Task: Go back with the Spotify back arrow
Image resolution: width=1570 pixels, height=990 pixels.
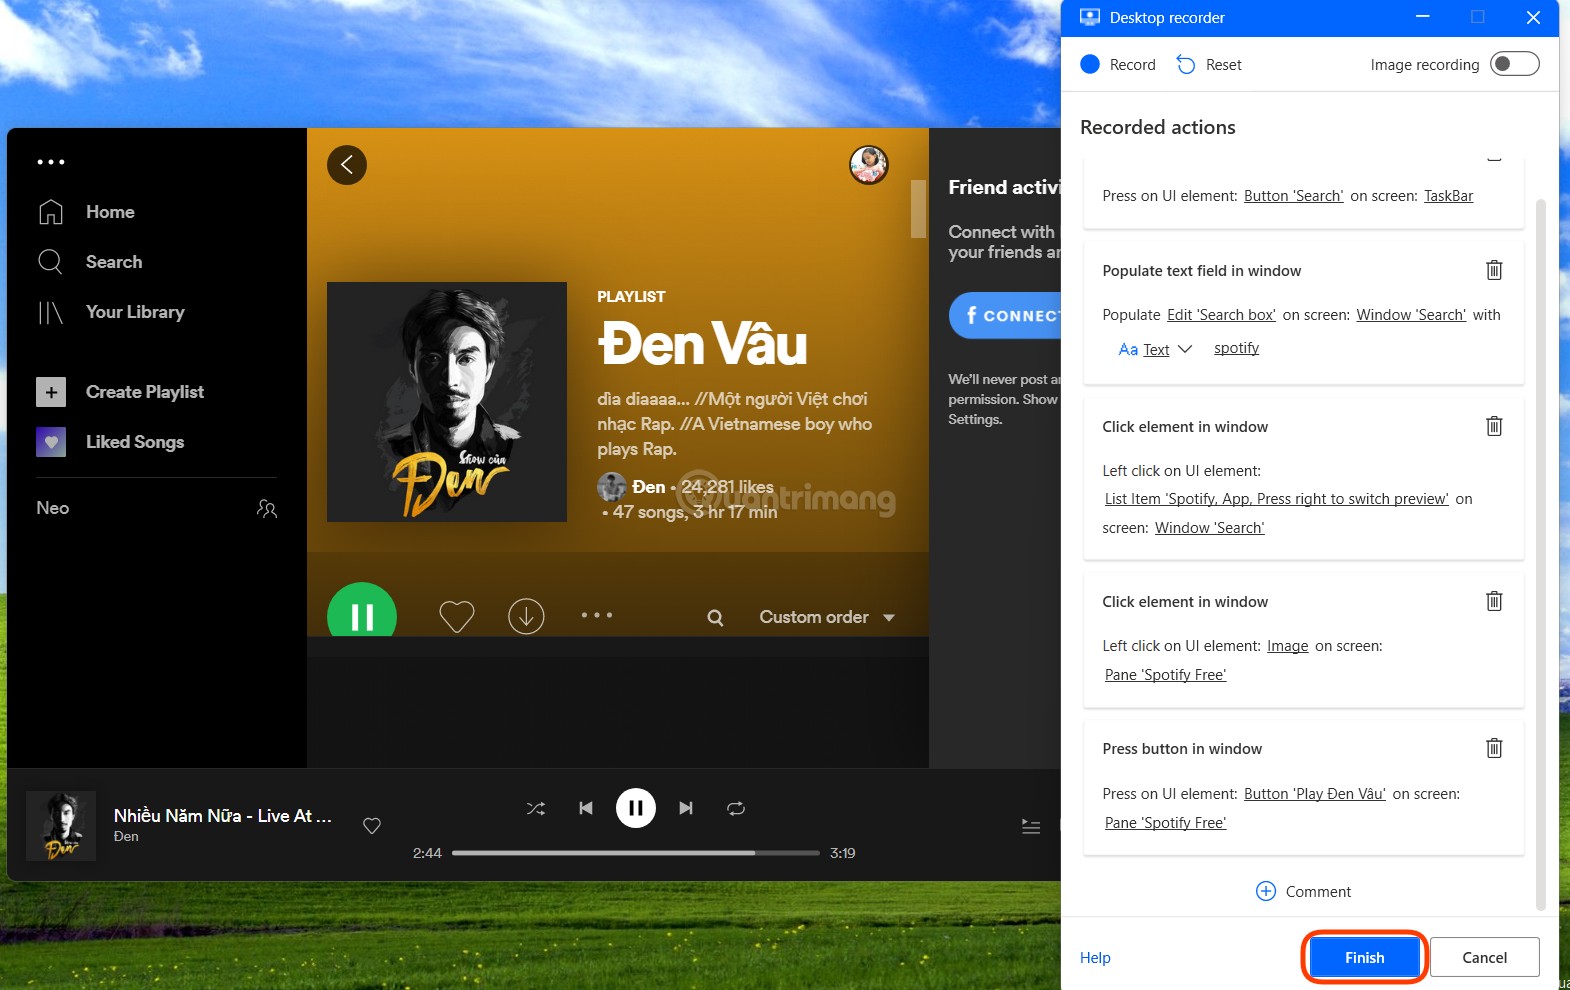Action: (x=347, y=165)
